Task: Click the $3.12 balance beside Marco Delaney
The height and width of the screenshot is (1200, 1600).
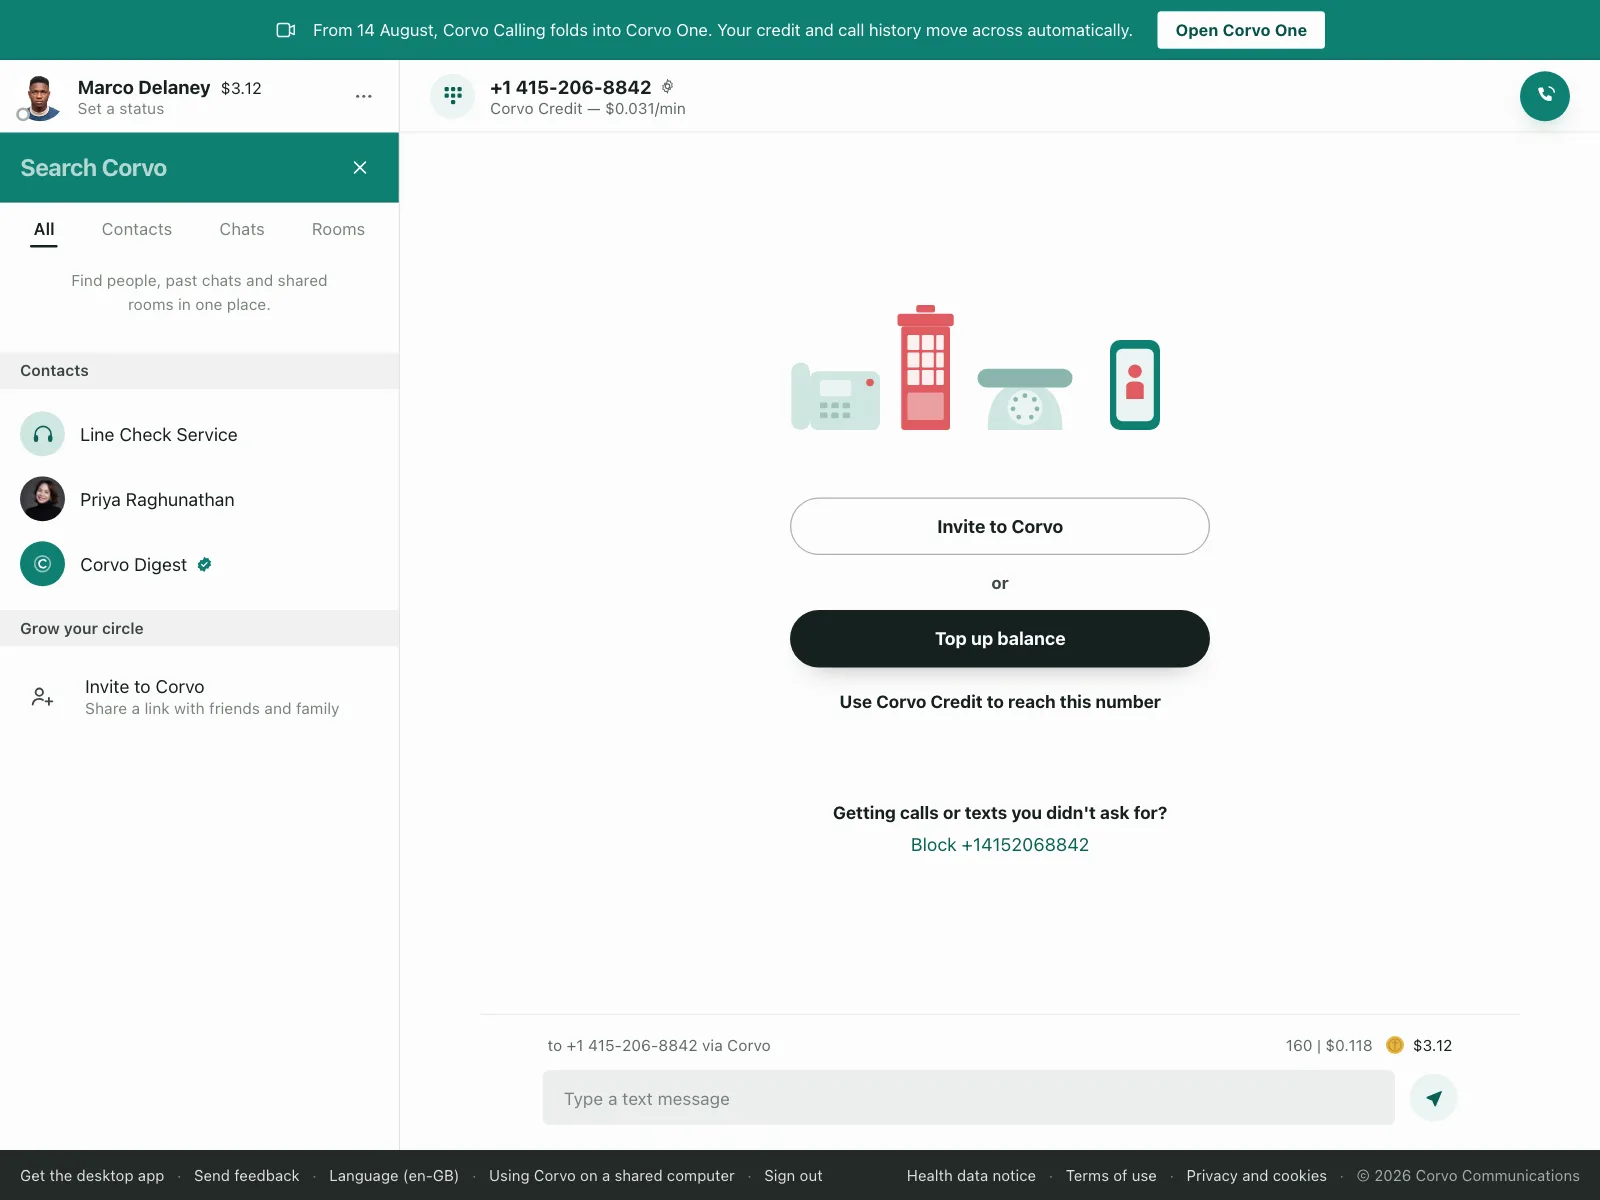Action: [241, 88]
